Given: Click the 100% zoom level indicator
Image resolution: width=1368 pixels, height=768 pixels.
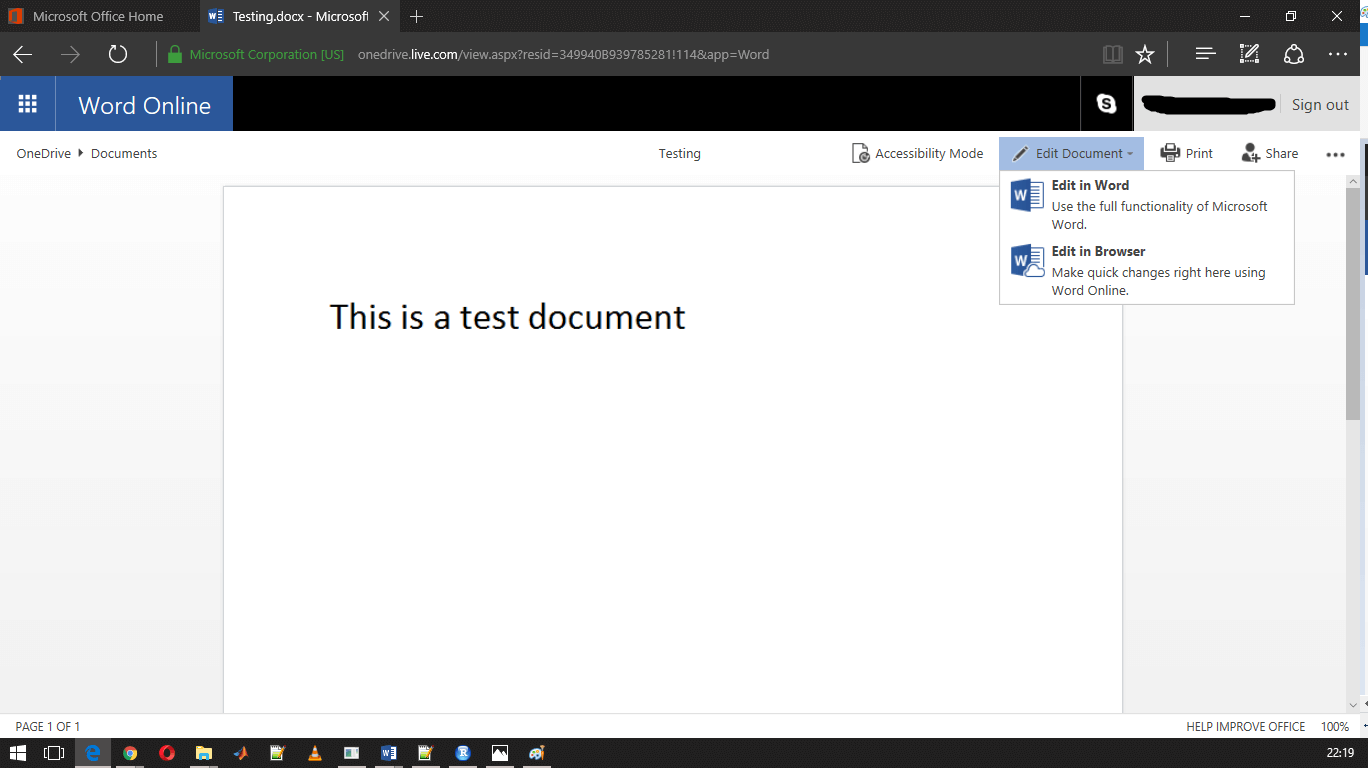Looking at the screenshot, I should point(1335,727).
